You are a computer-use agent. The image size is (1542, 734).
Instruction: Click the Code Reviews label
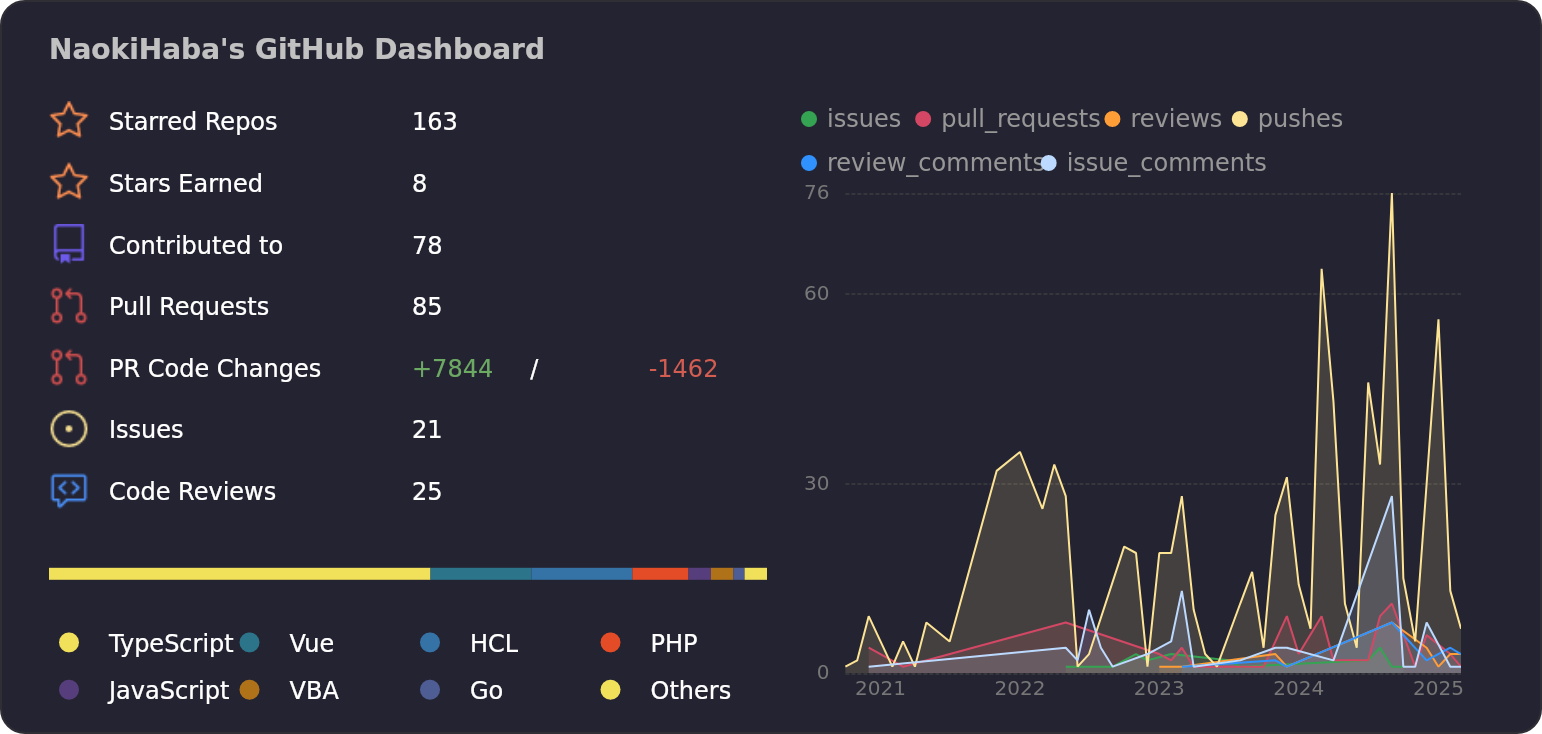[193, 492]
